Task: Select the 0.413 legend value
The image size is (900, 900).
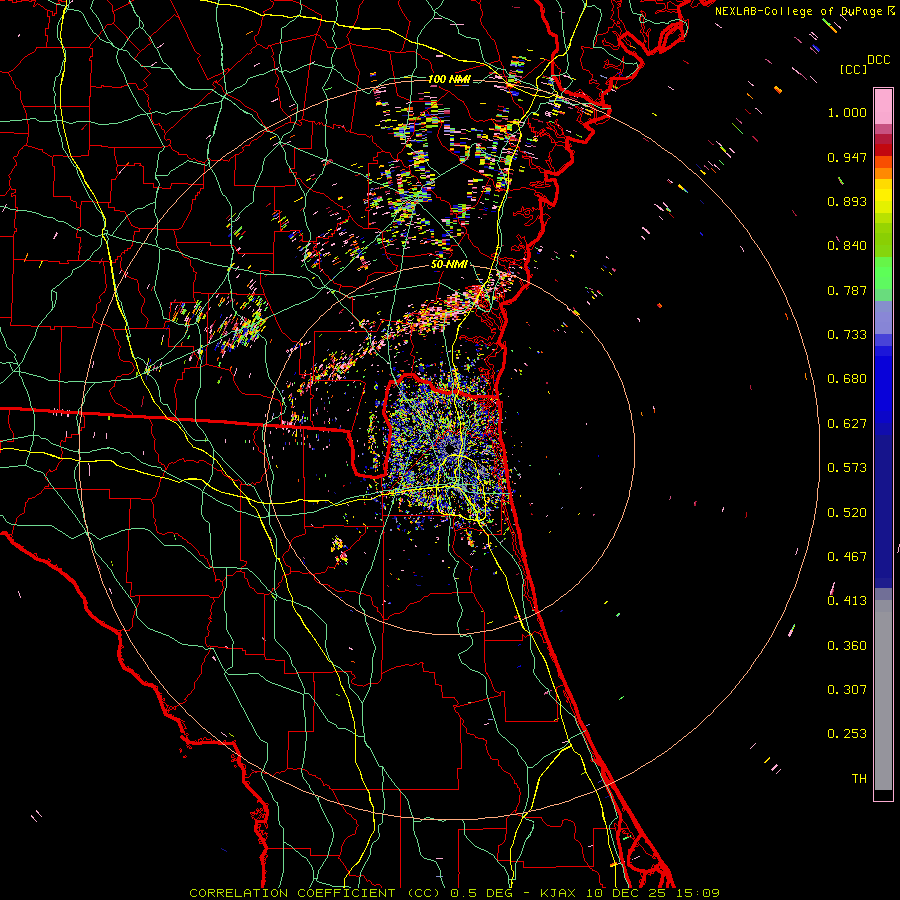Action: tap(847, 601)
